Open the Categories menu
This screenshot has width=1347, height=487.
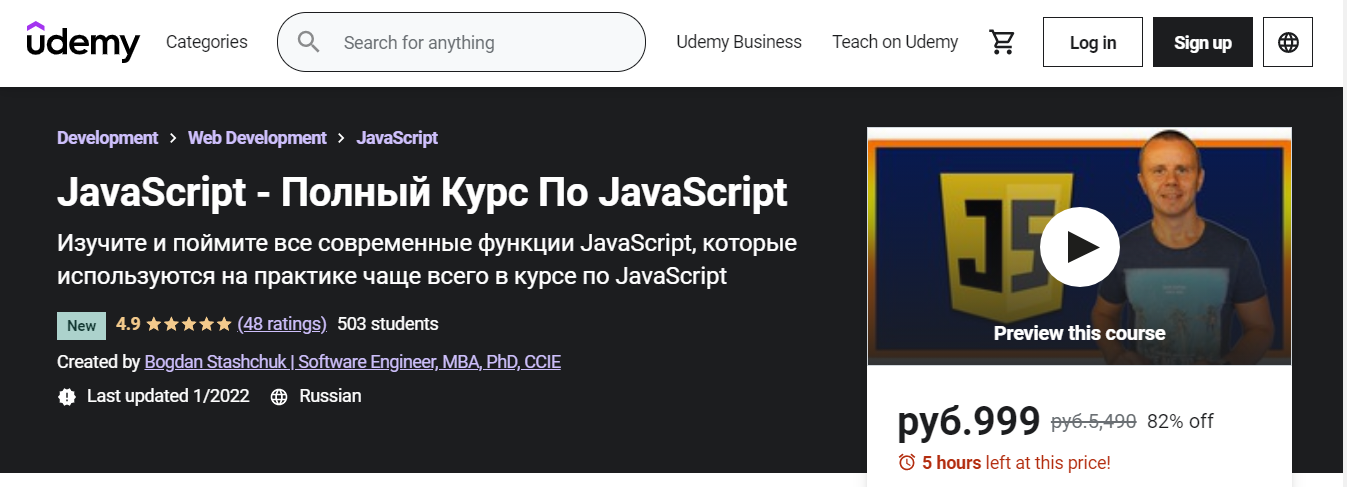[x=207, y=42]
